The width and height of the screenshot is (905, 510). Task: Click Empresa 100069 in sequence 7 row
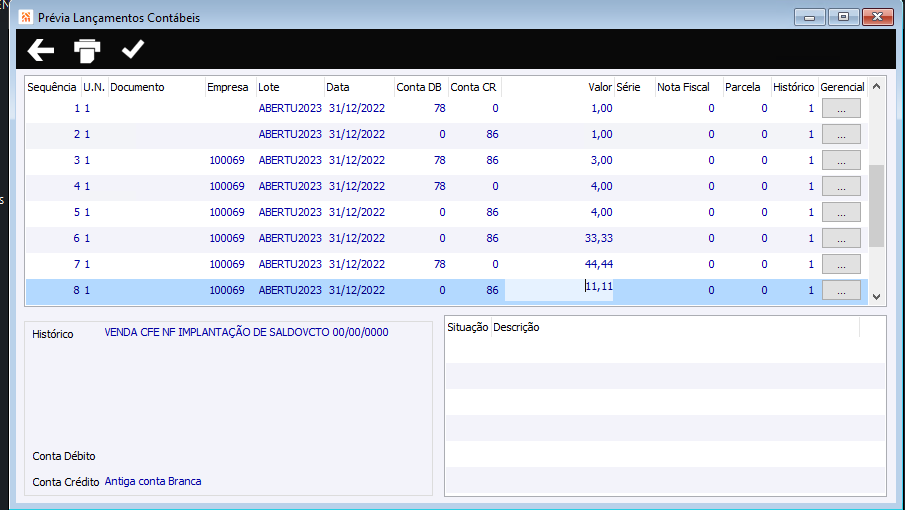click(227, 264)
